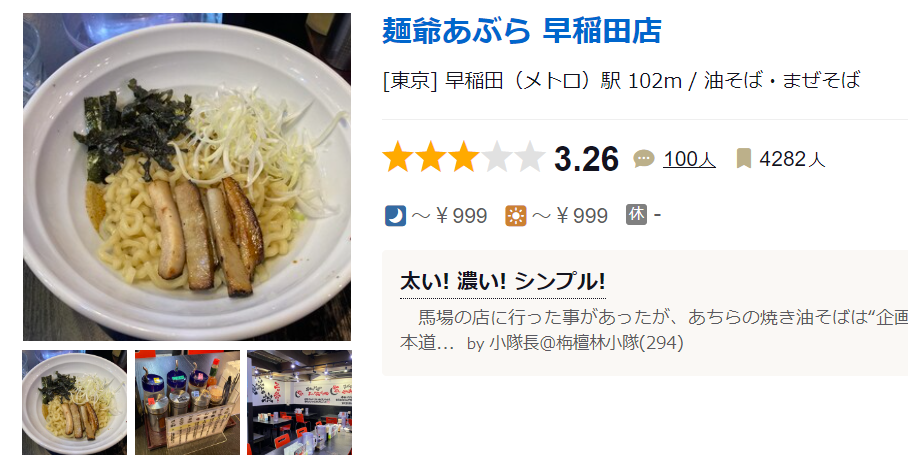Image resolution: width=908 pixels, height=471 pixels.
Task: Click the review excerpt text starting 馬場の店
Action: tap(654, 330)
